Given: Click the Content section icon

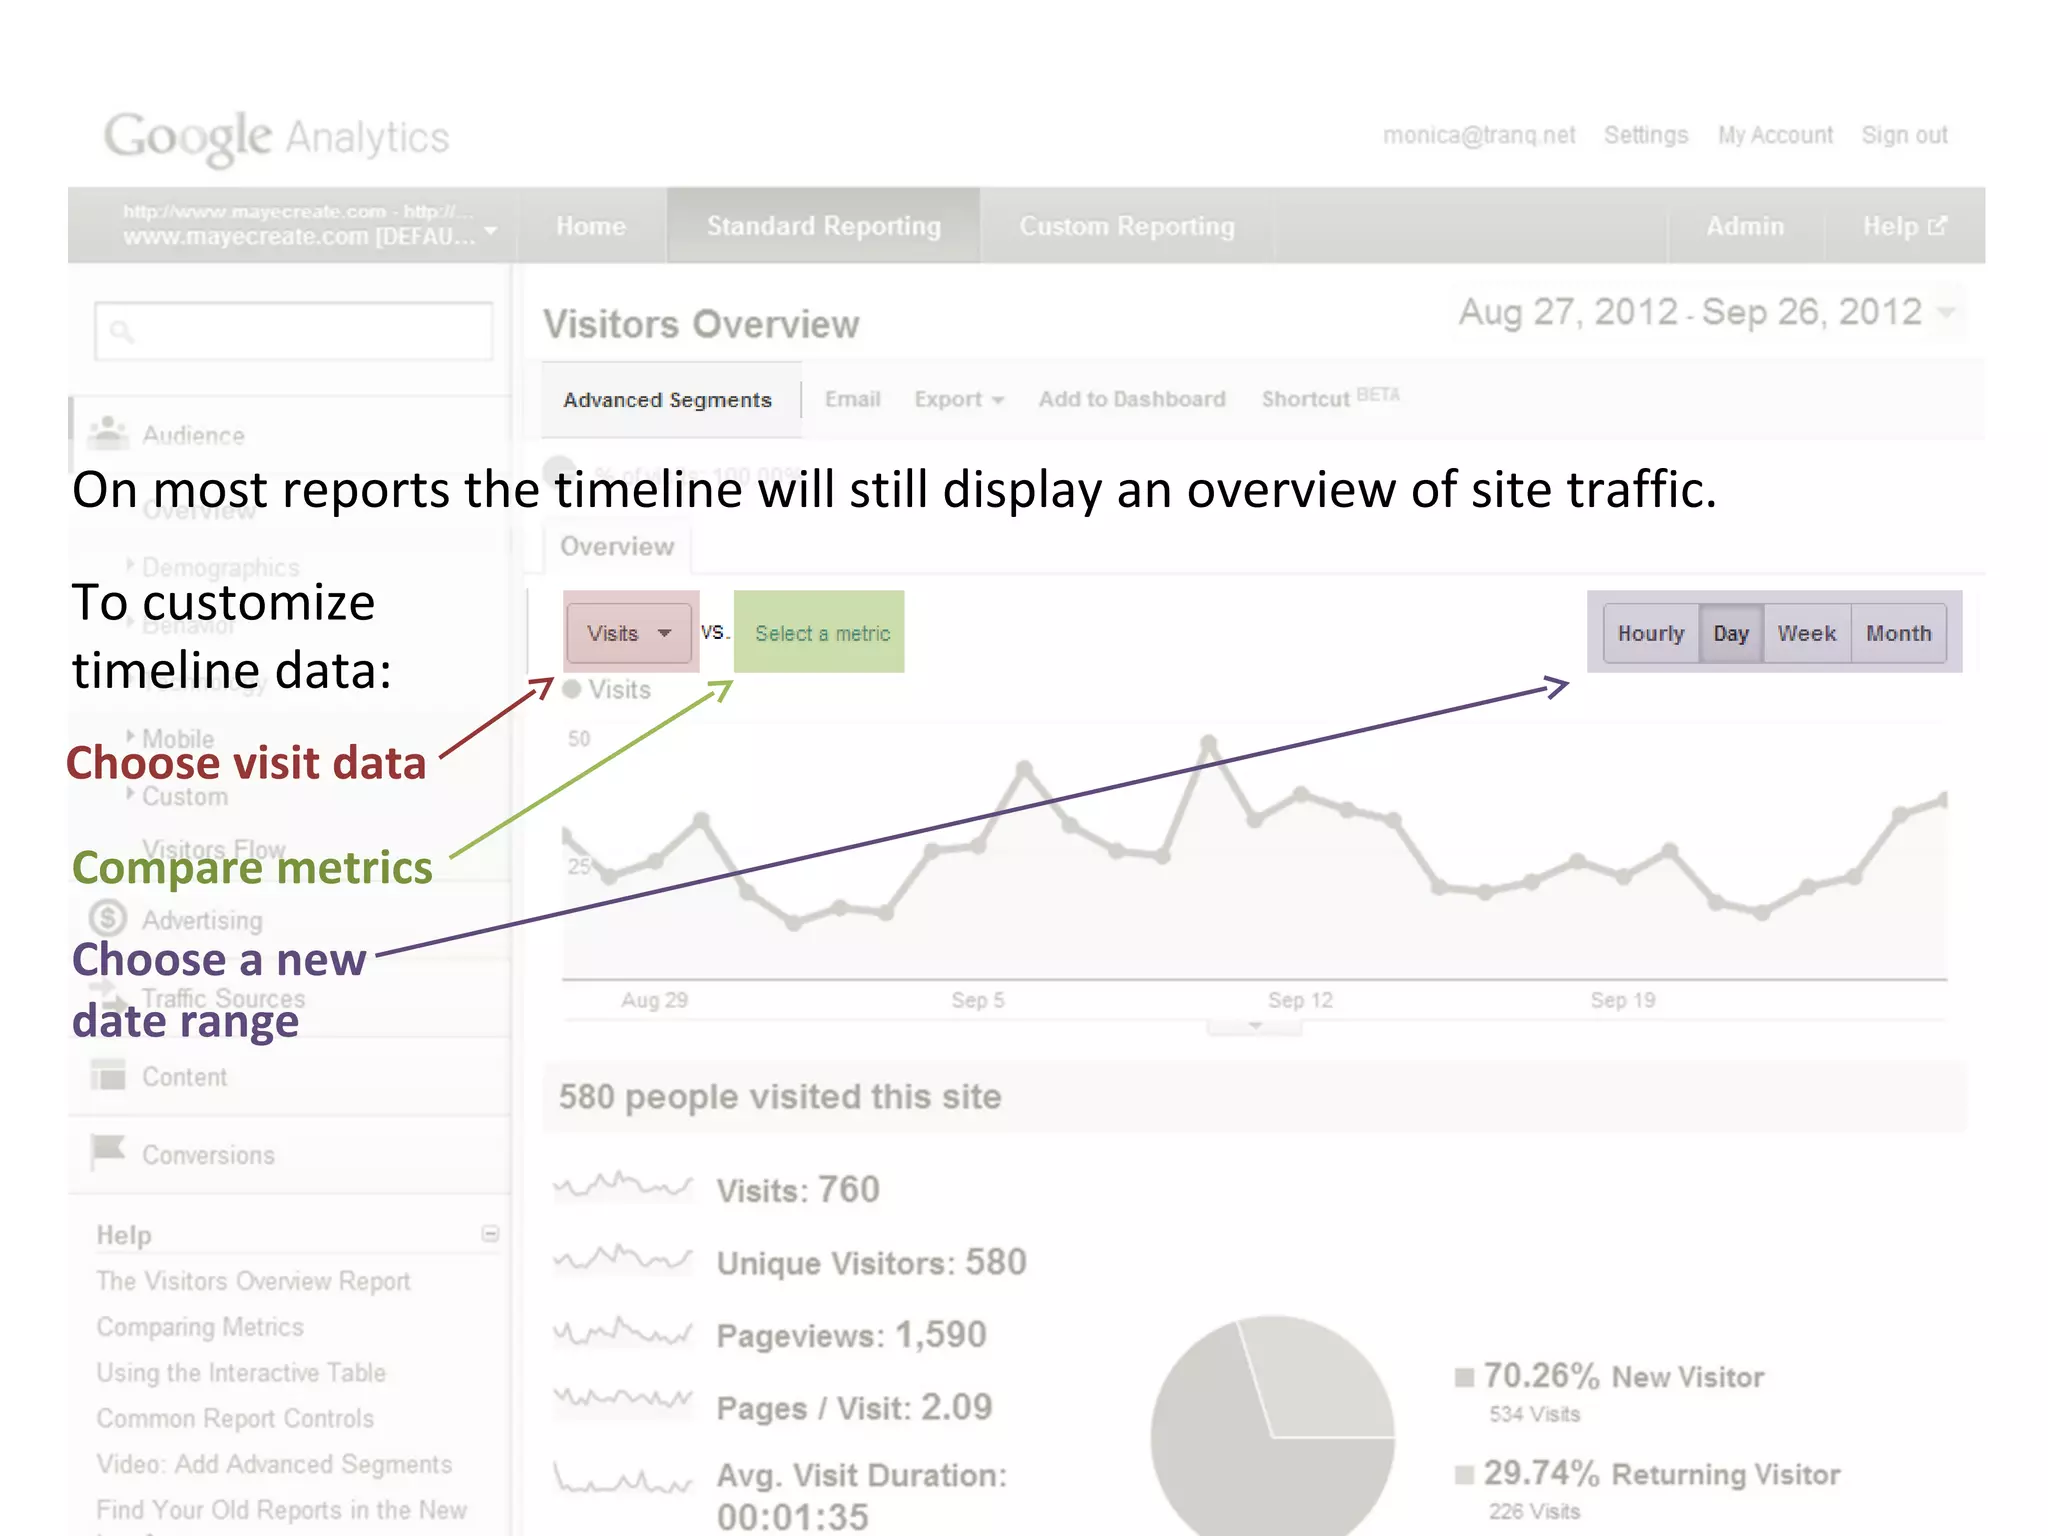Looking at the screenshot, I should pyautogui.click(x=108, y=1076).
